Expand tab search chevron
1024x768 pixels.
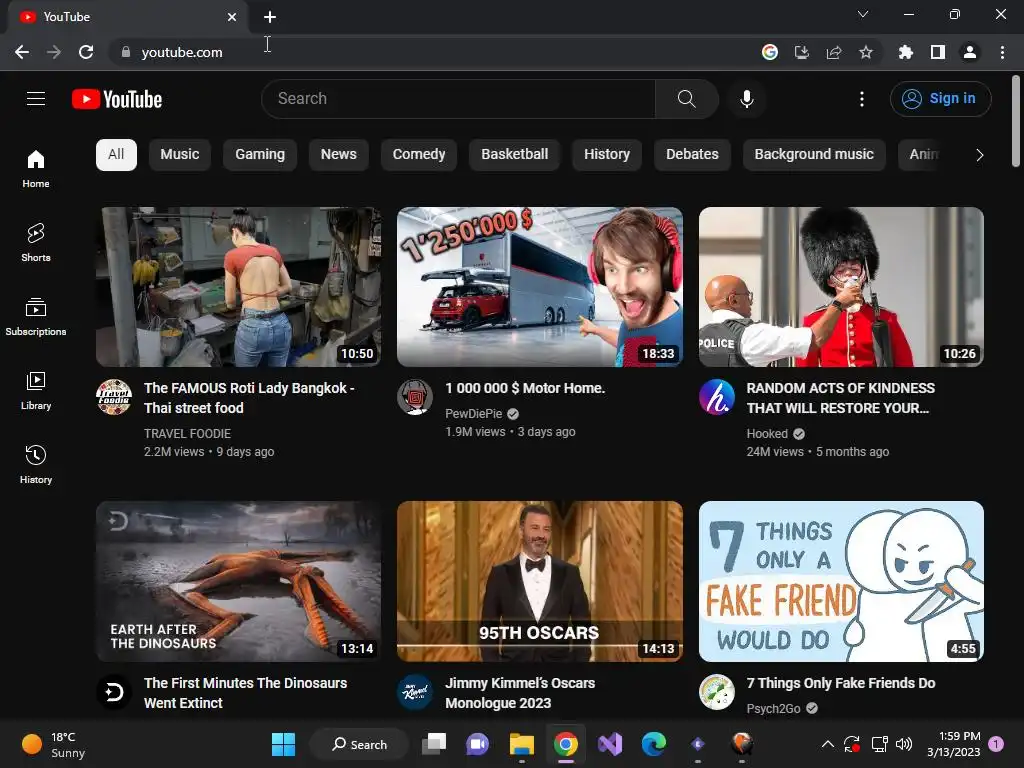click(863, 14)
